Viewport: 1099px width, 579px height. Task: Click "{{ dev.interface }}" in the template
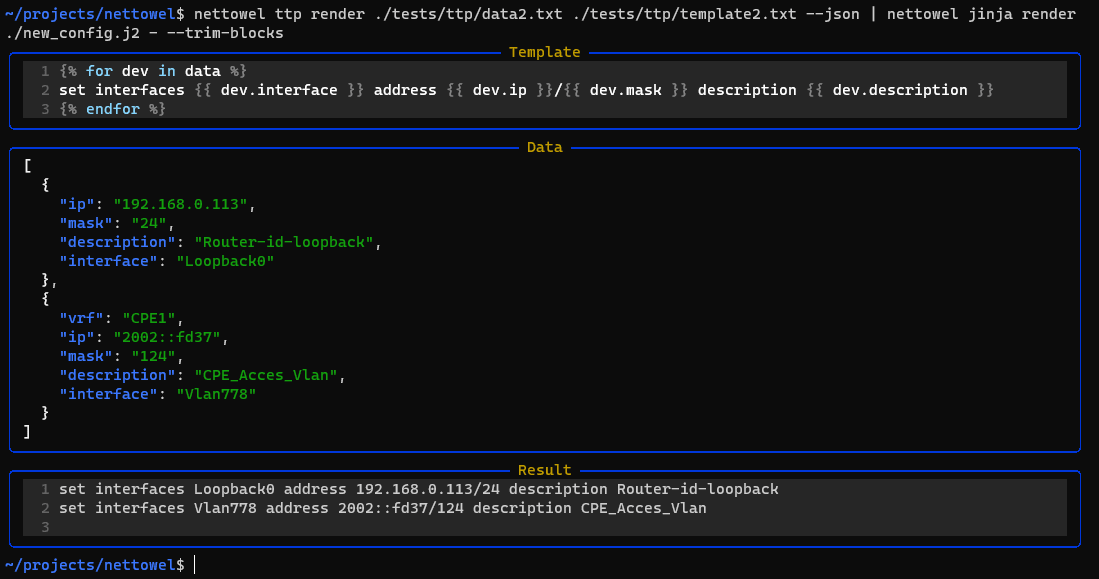(x=279, y=90)
